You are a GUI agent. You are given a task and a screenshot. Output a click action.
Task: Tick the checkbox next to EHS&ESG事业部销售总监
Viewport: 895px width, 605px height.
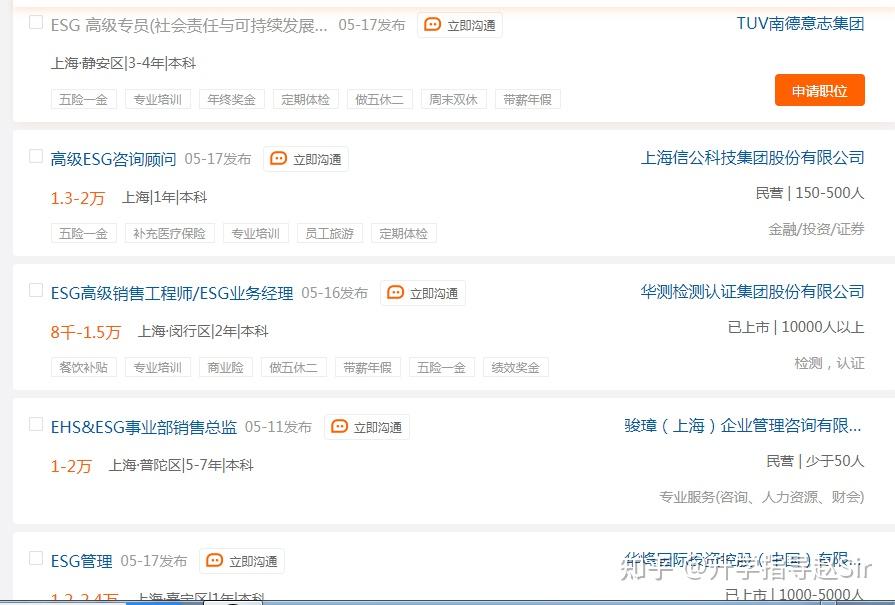tap(34, 425)
